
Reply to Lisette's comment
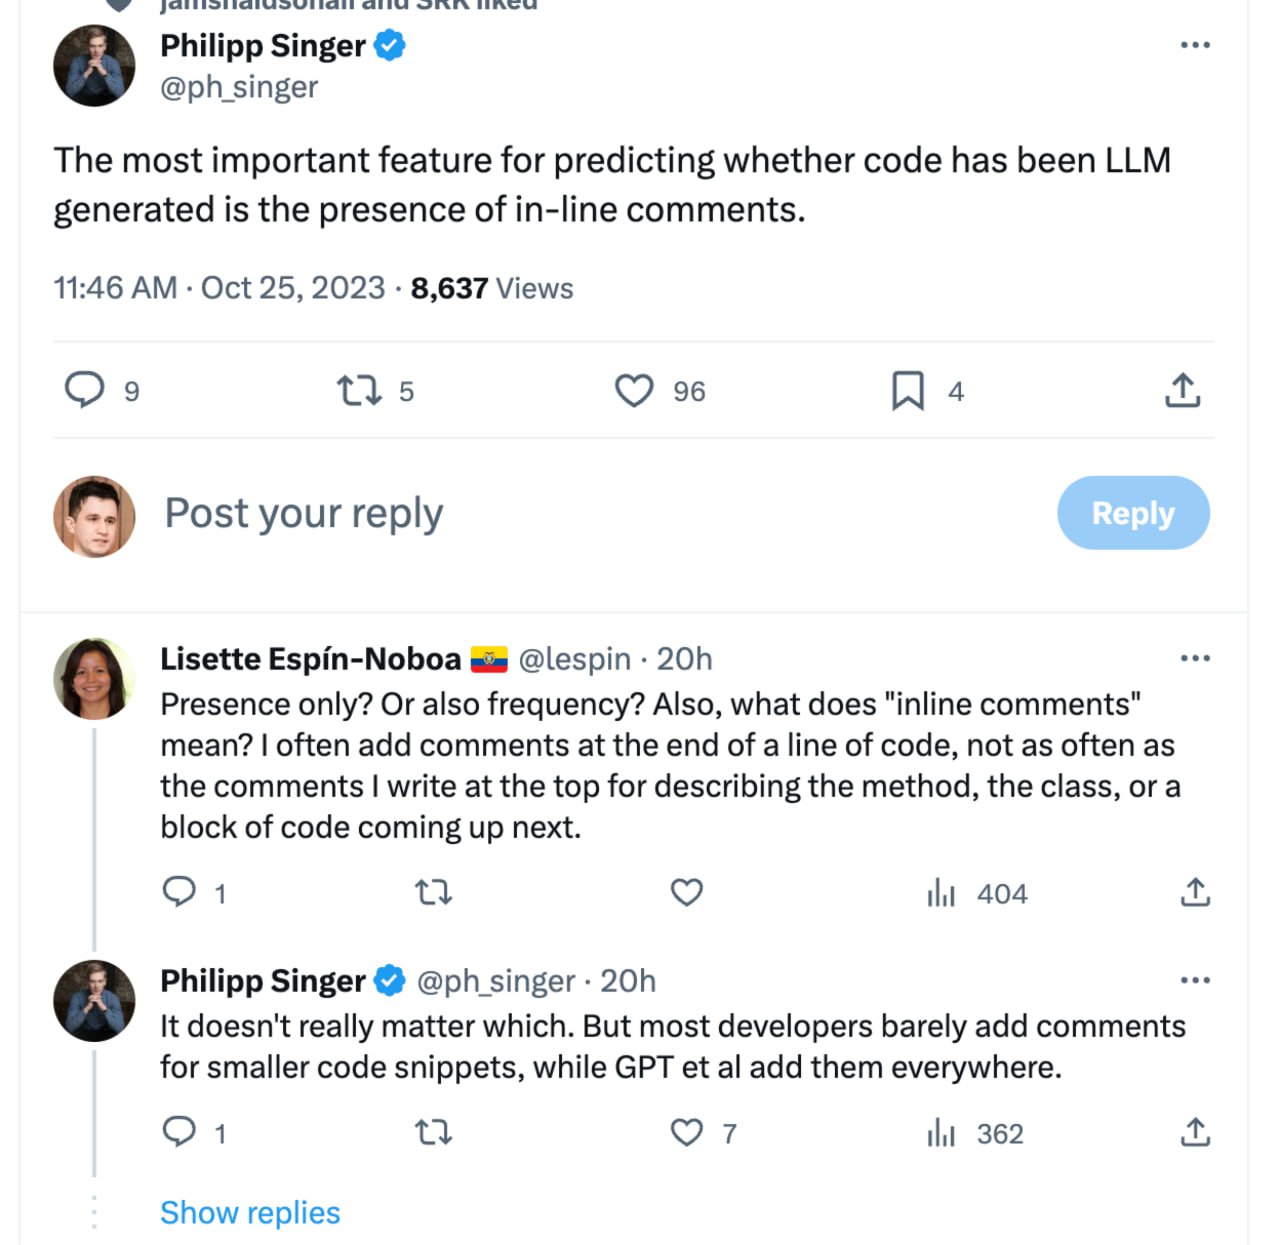click(179, 891)
